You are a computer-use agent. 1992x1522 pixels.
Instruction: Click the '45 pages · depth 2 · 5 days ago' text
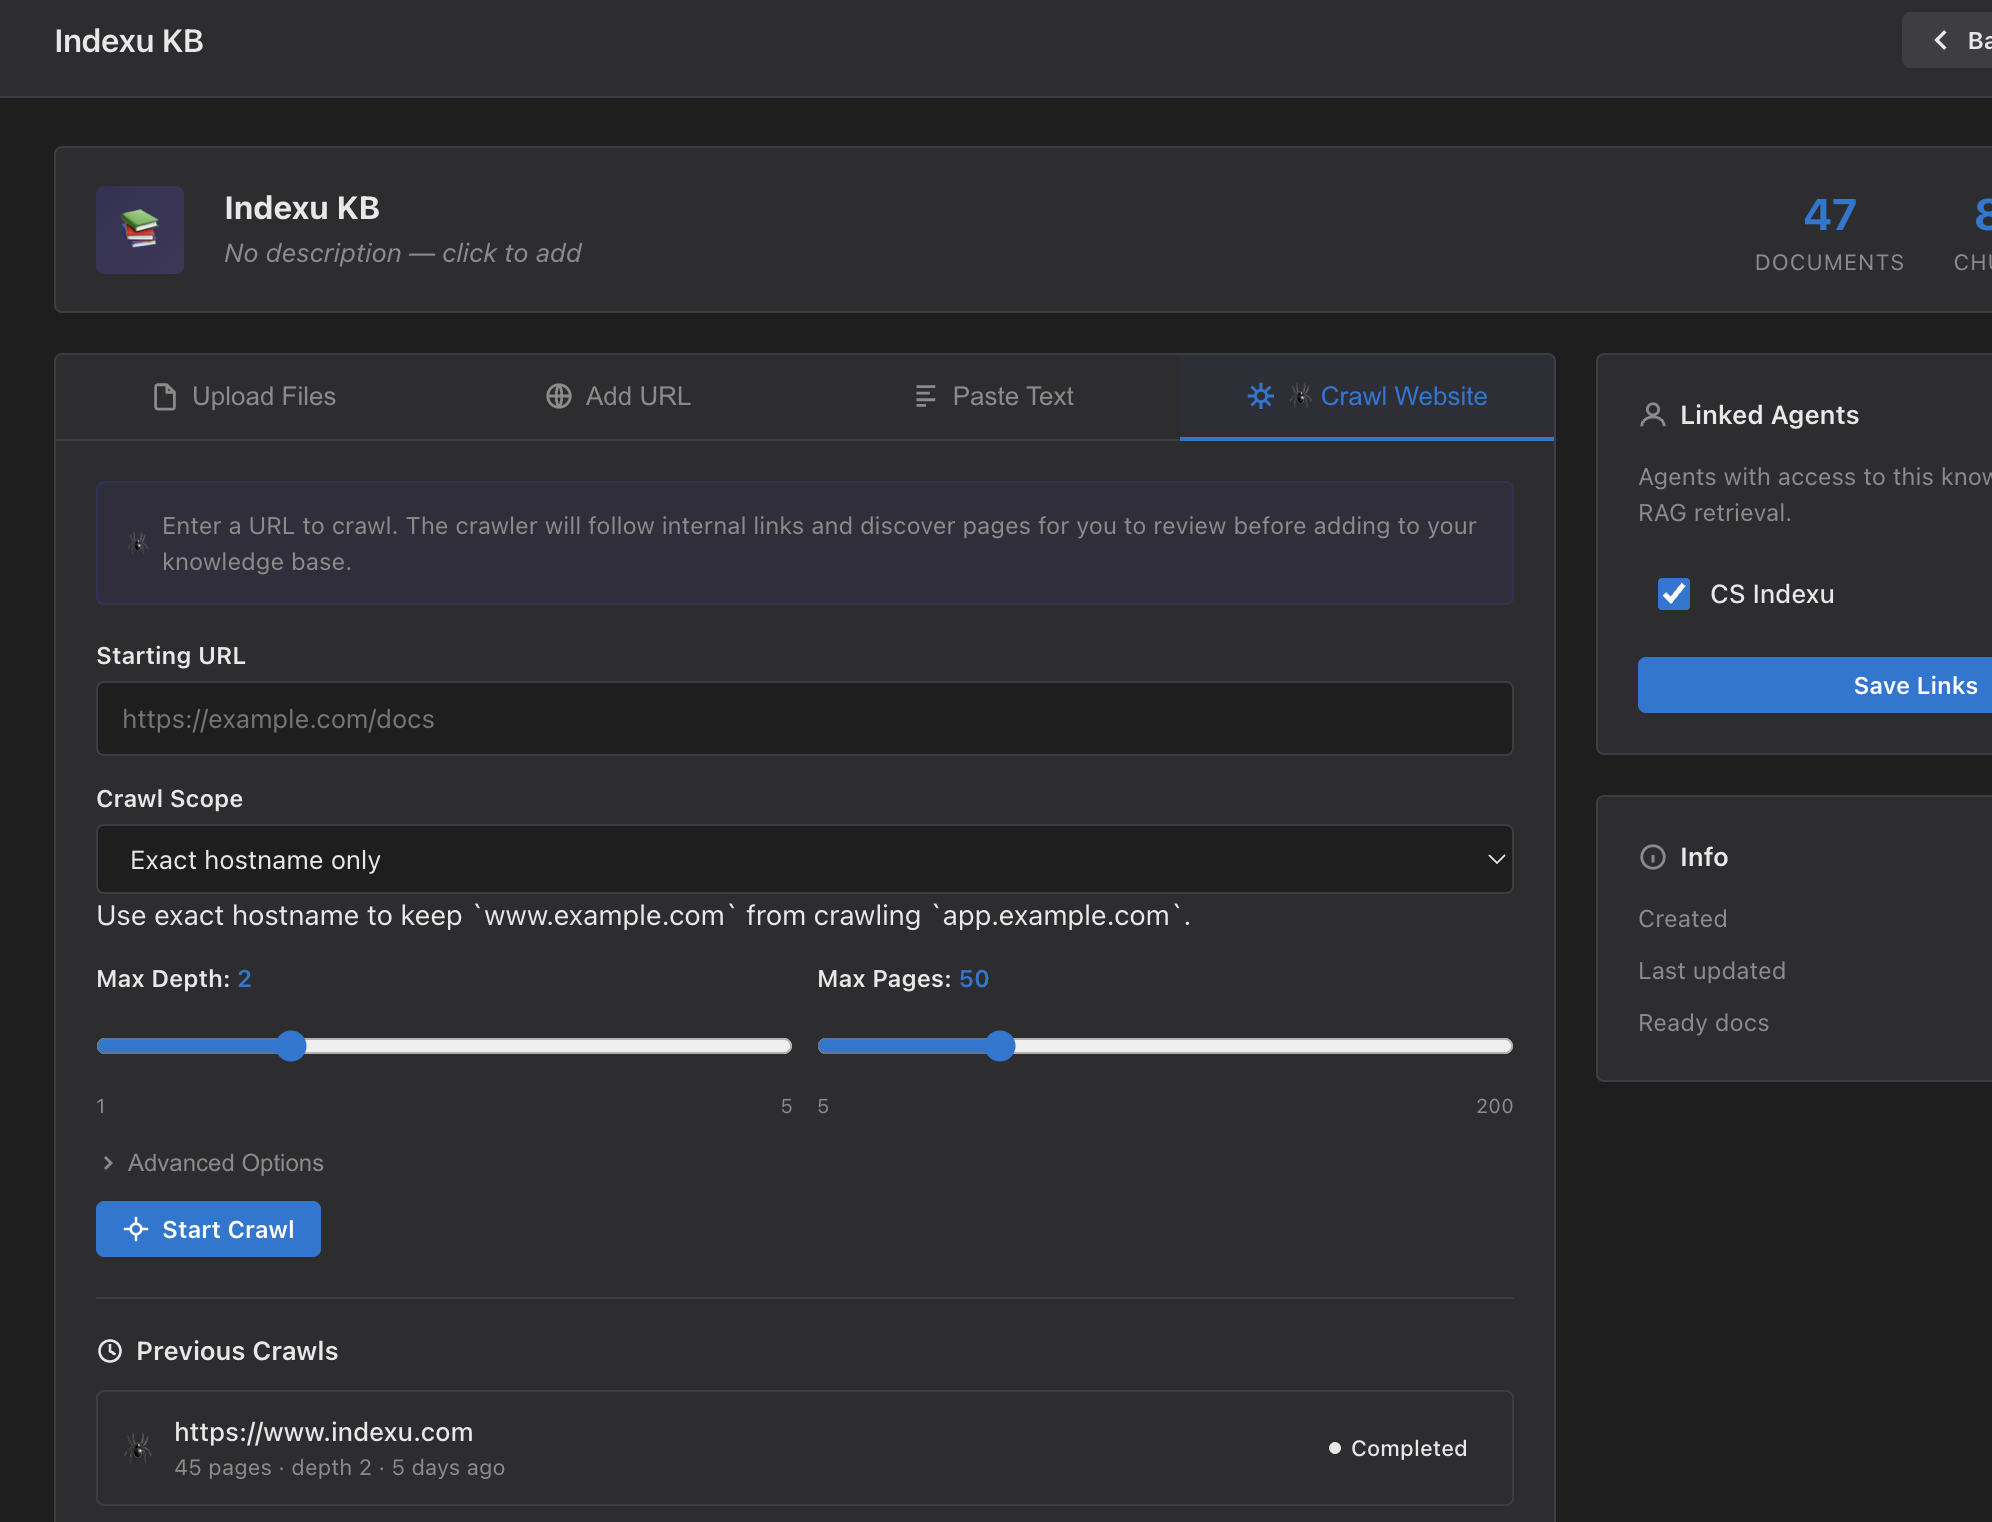point(340,1467)
